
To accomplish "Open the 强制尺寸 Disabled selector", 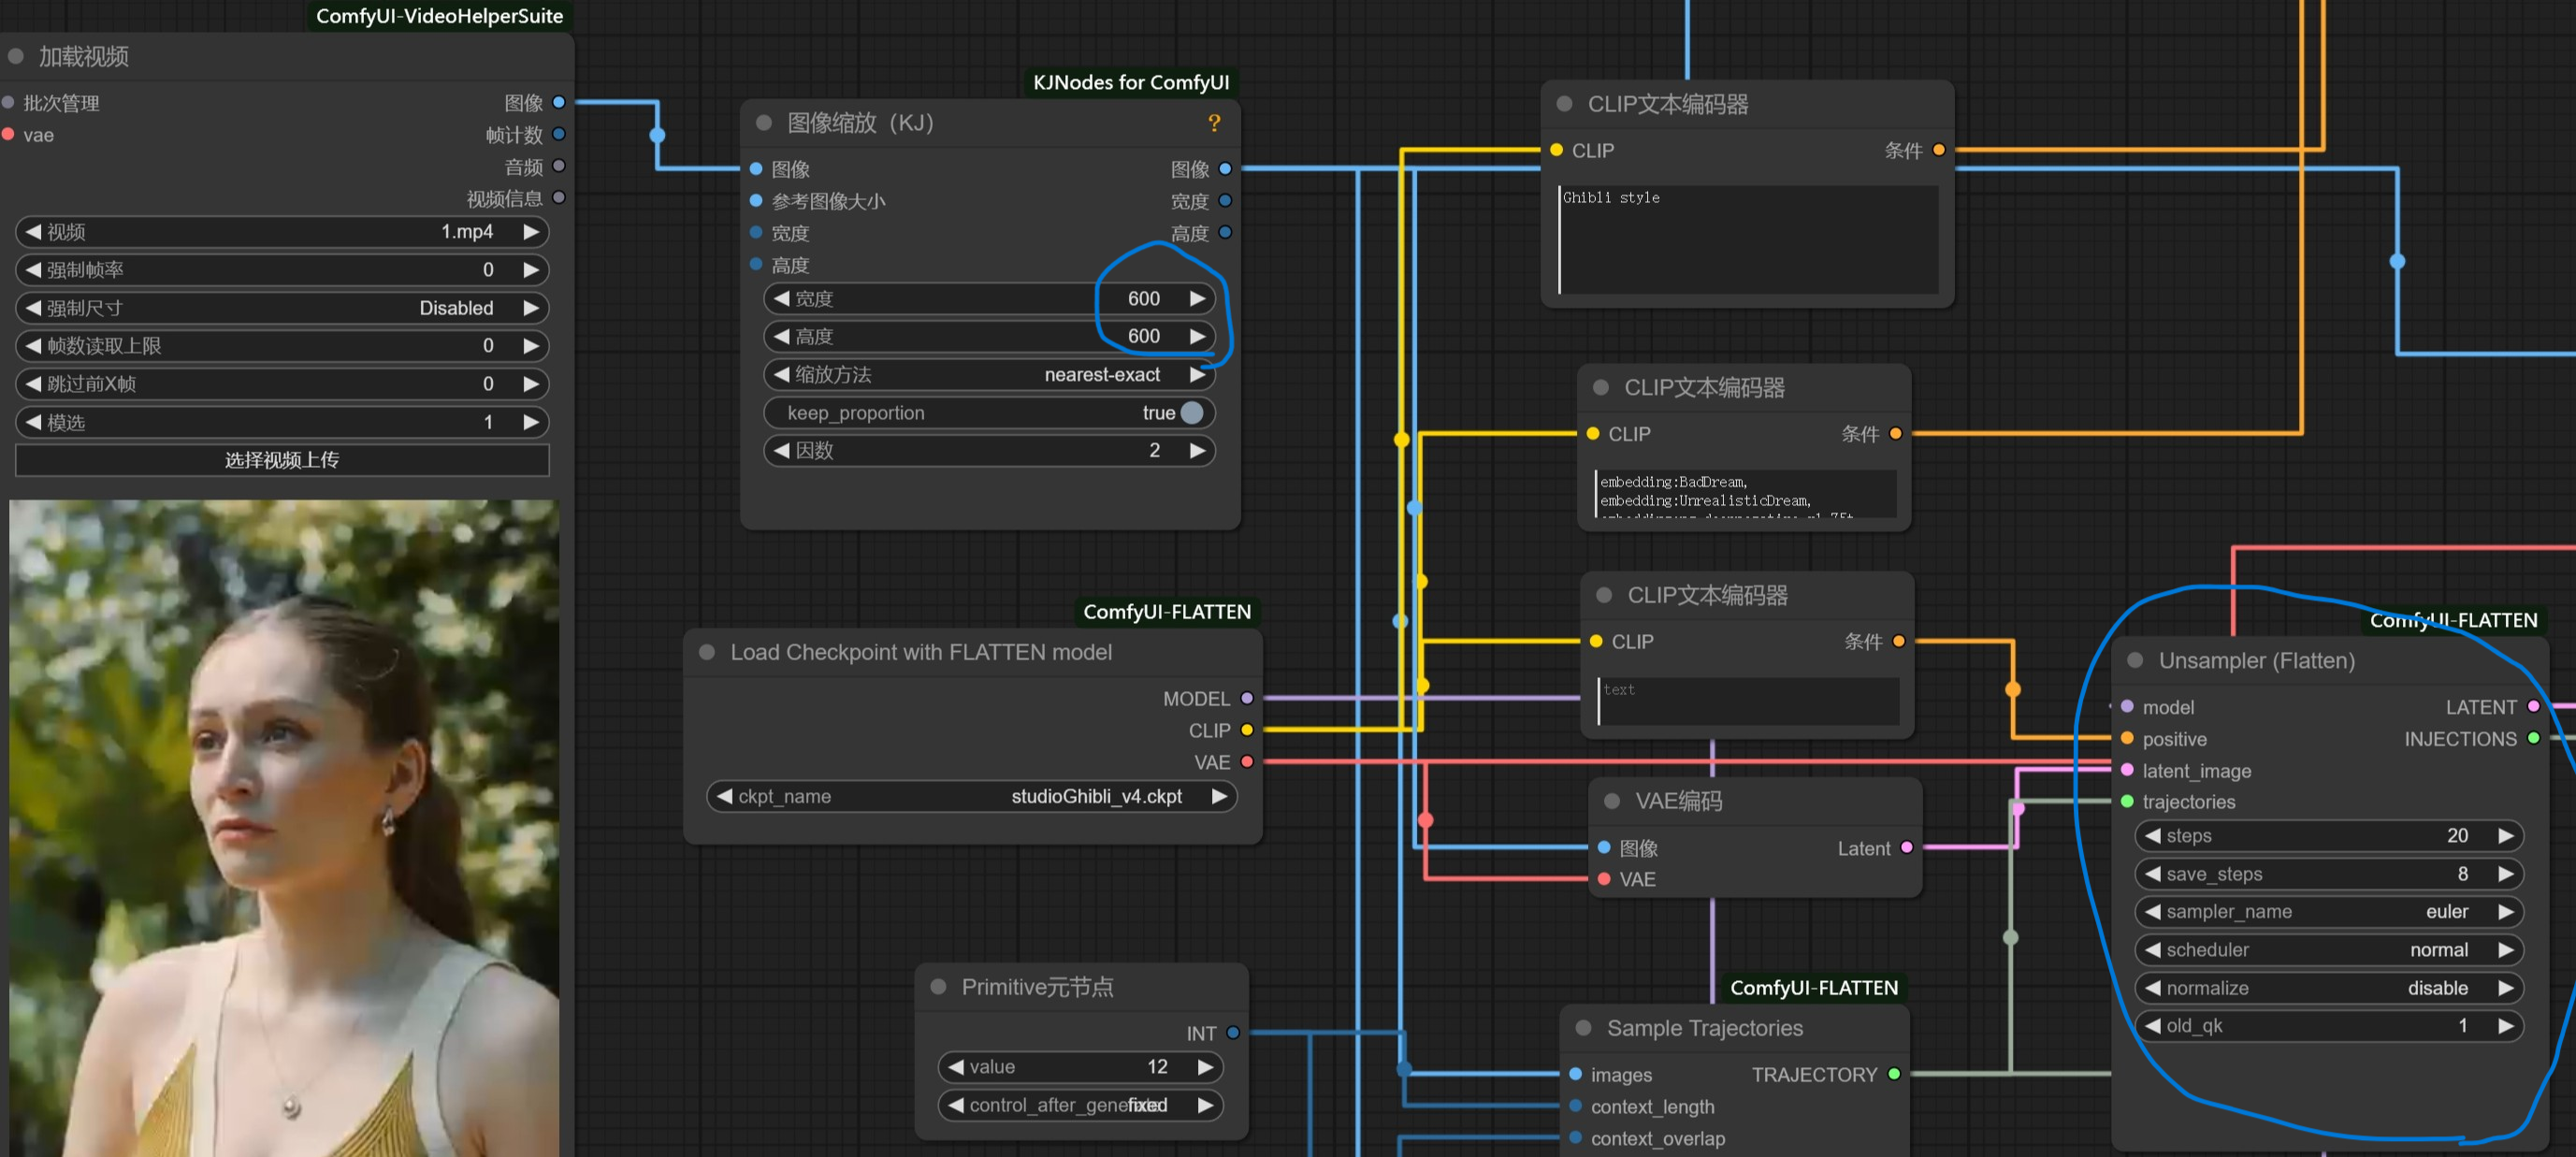I will click(x=282, y=308).
